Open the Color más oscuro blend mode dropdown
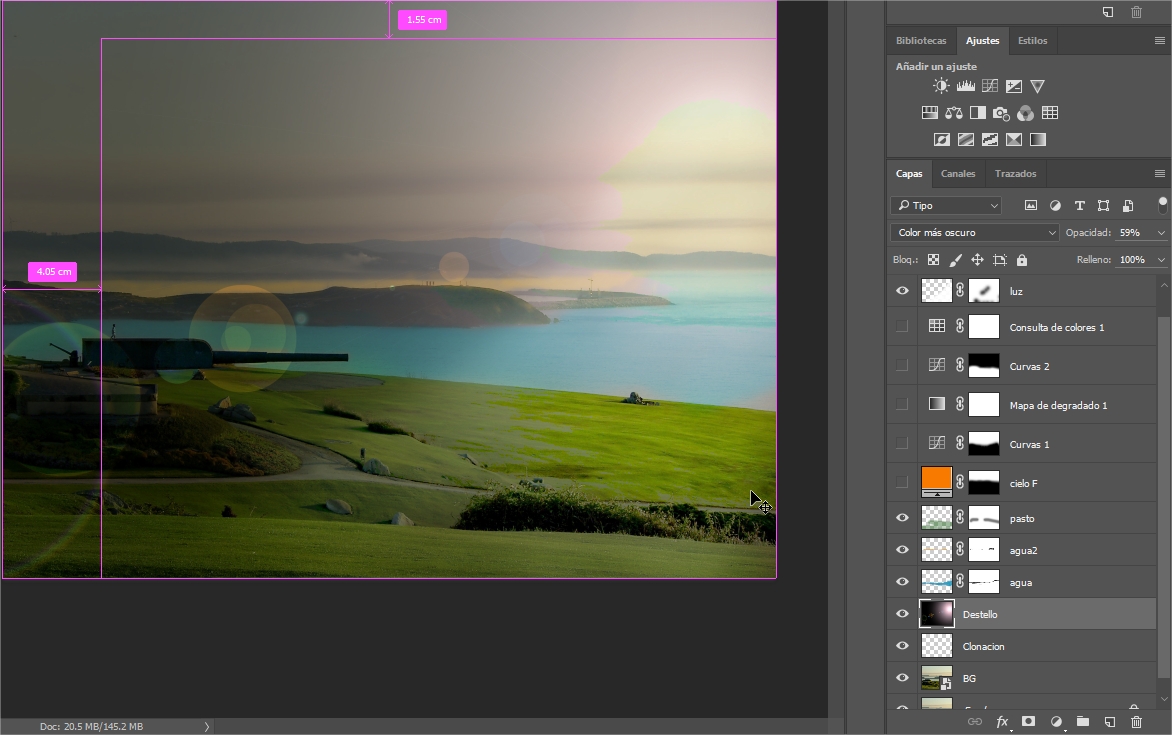1172x735 pixels. [x=975, y=233]
